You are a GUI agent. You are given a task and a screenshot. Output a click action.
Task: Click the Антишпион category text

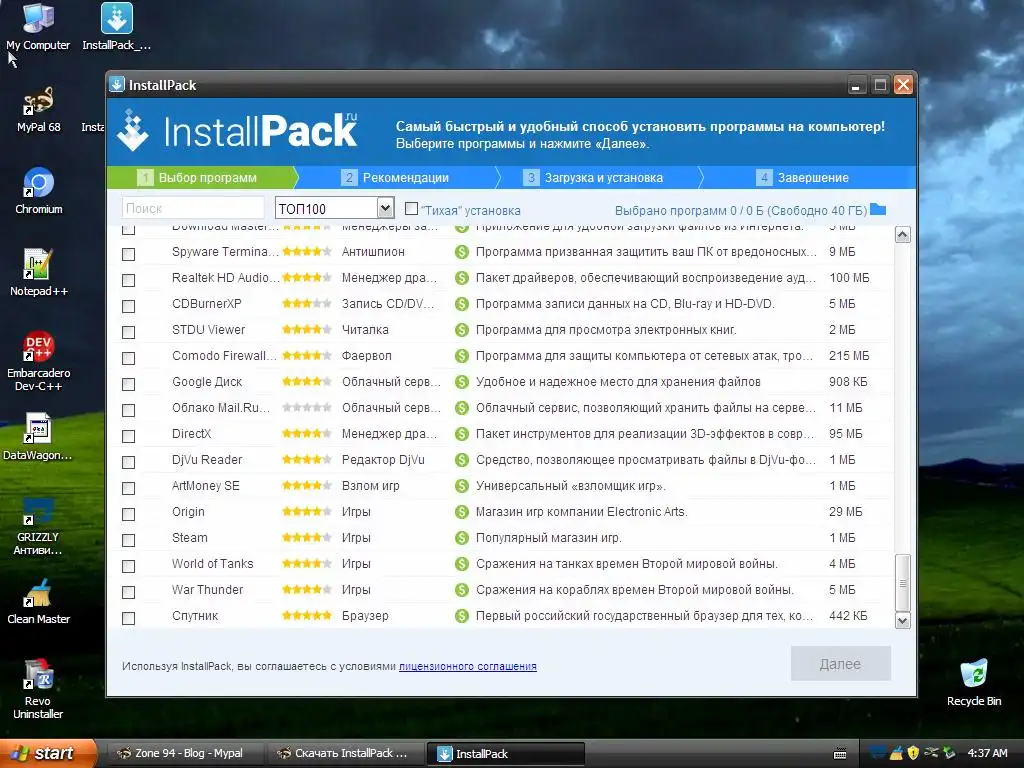(x=373, y=251)
